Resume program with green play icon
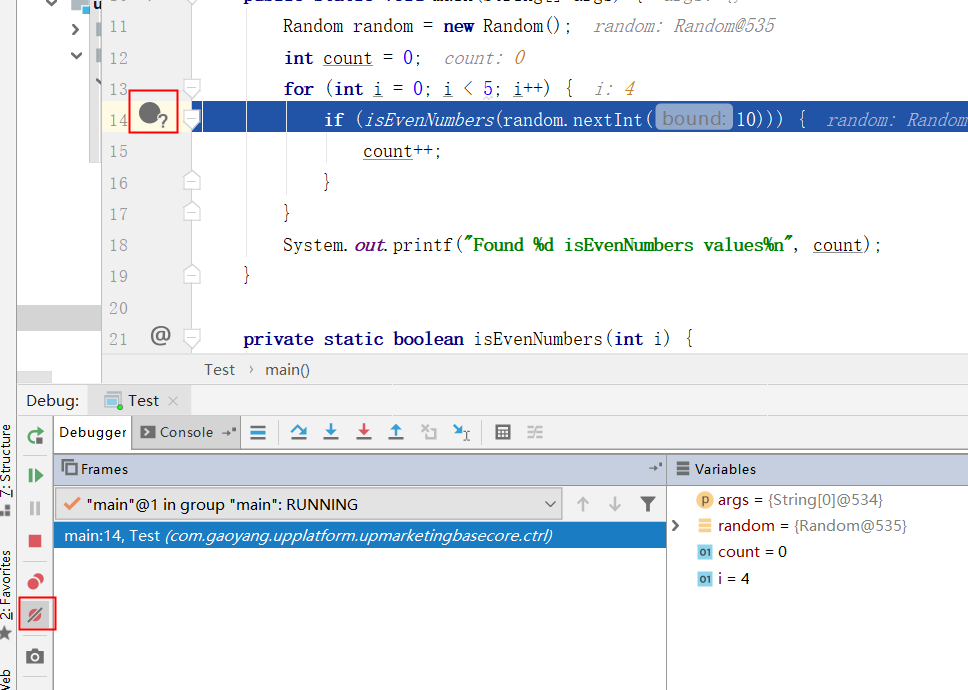 35,475
